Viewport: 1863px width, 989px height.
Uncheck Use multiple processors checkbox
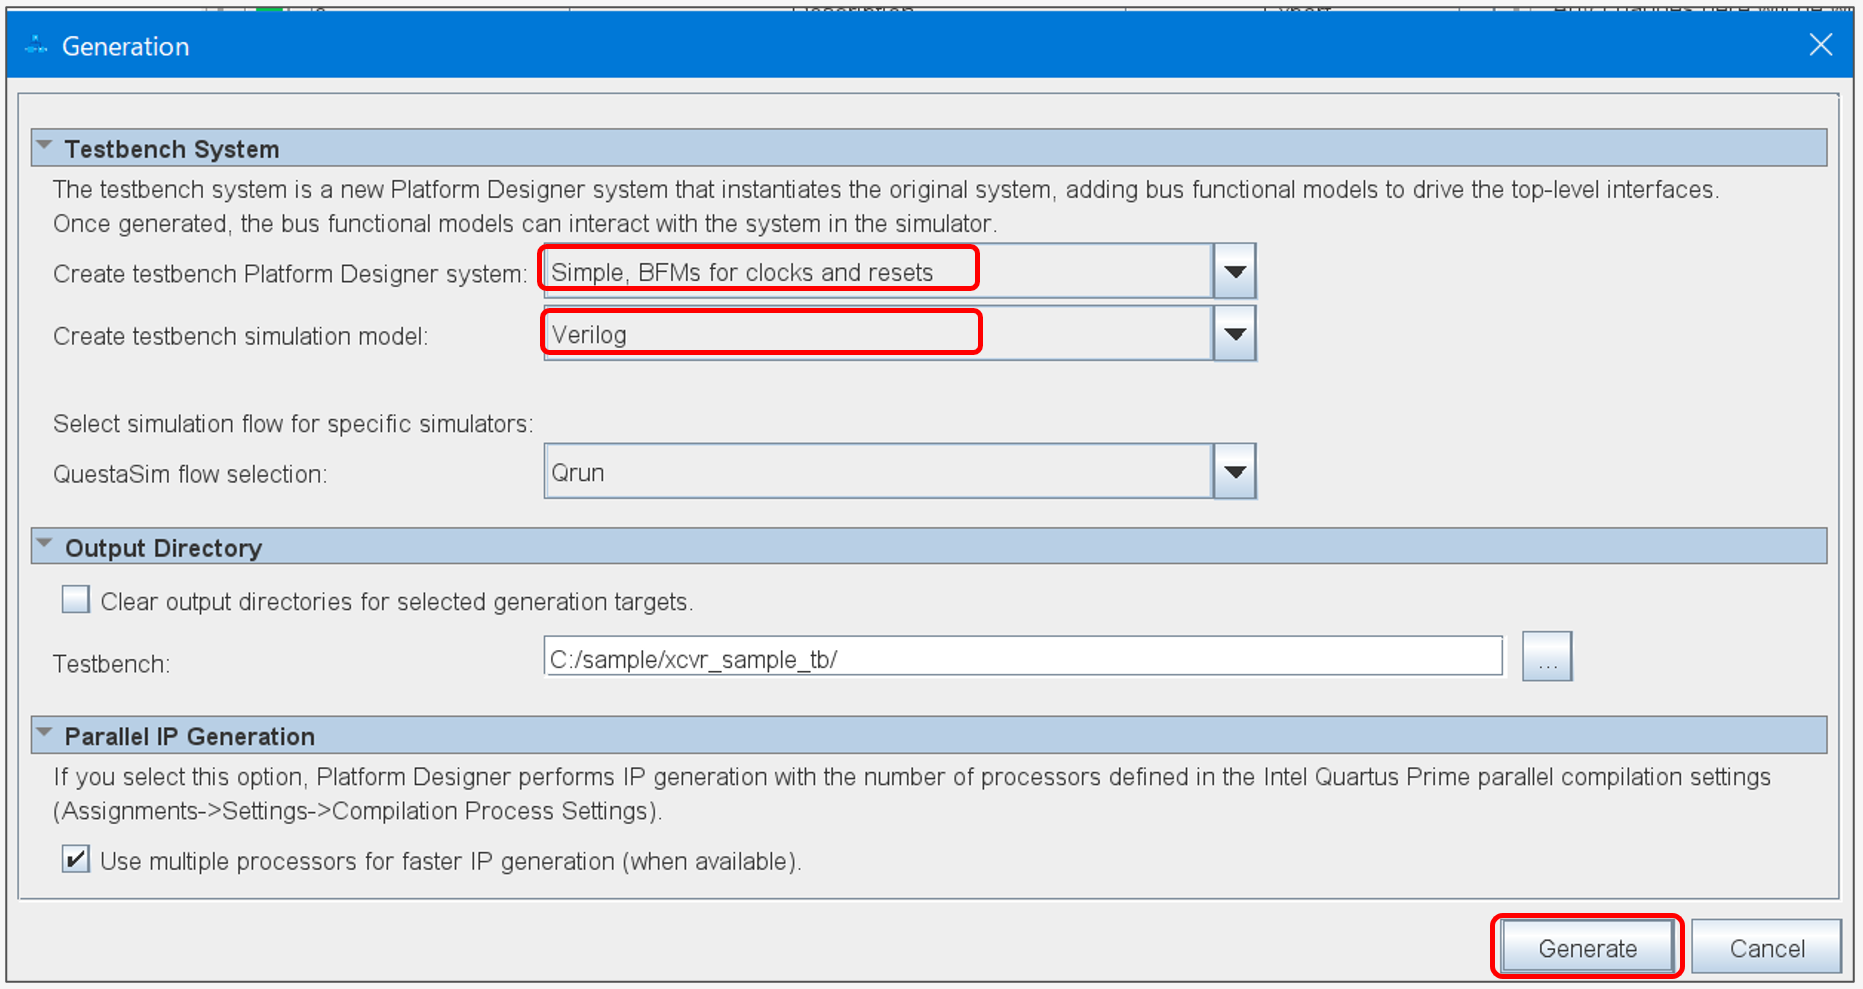point(76,860)
